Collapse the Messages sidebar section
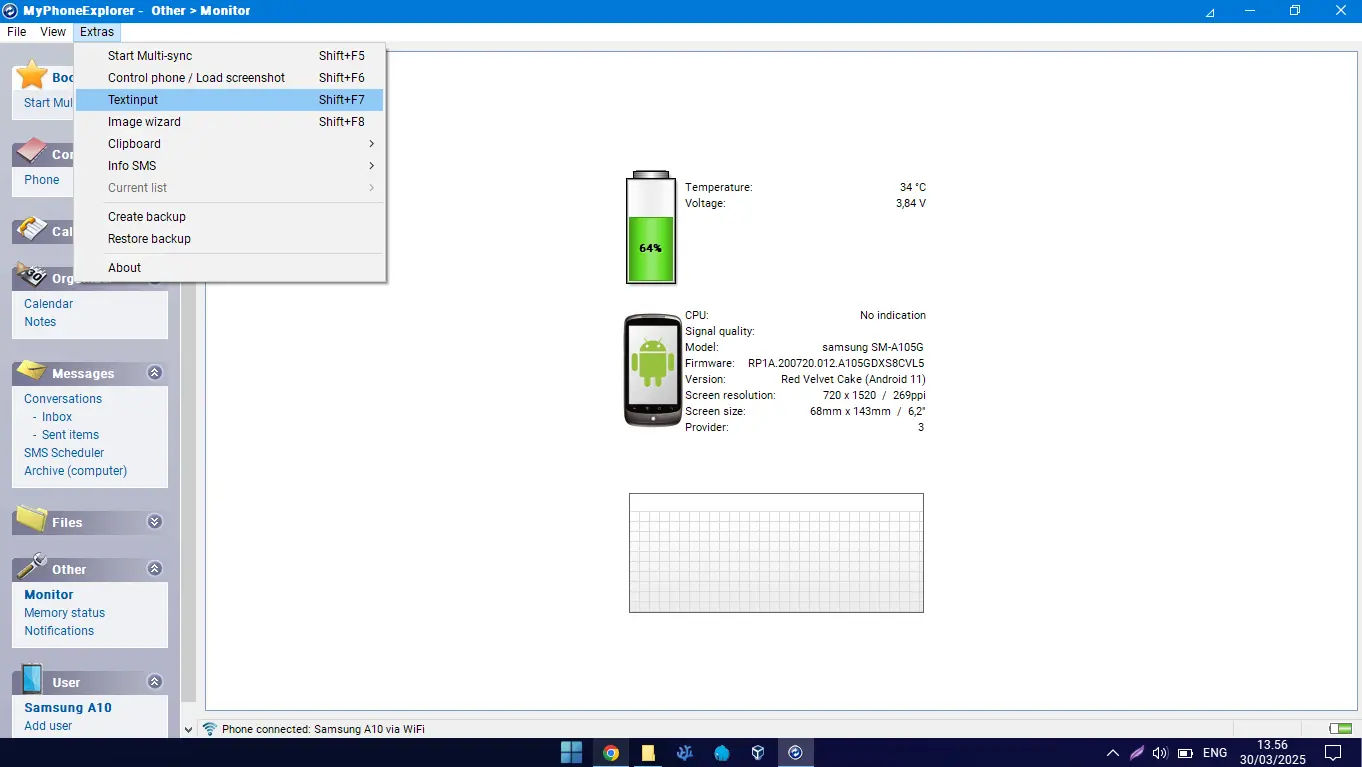This screenshot has width=1362, height=767. (x=154, y=373)
